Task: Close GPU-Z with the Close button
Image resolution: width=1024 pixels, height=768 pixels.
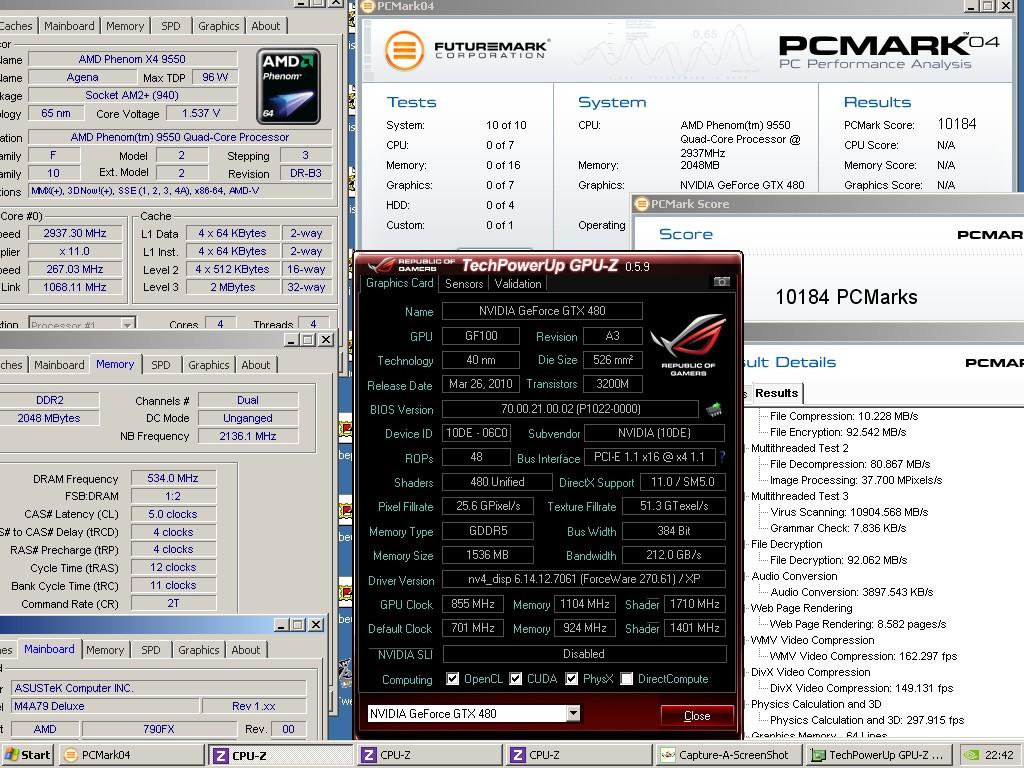Action: tap(697, 716)
